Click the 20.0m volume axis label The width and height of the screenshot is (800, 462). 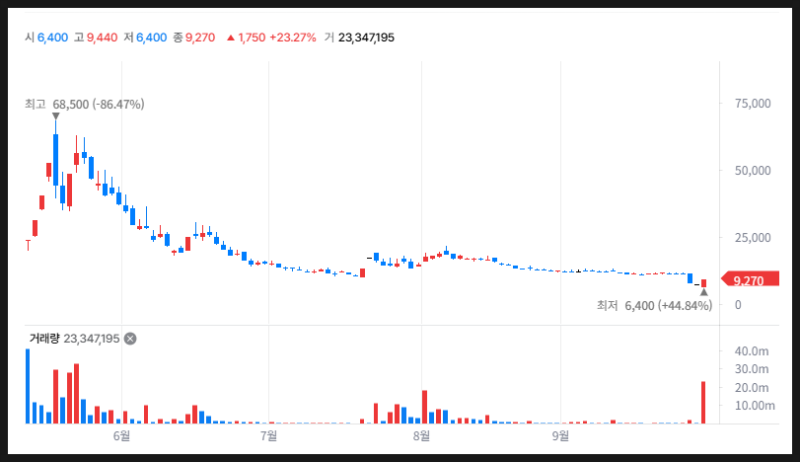click(x=752, y=388)
